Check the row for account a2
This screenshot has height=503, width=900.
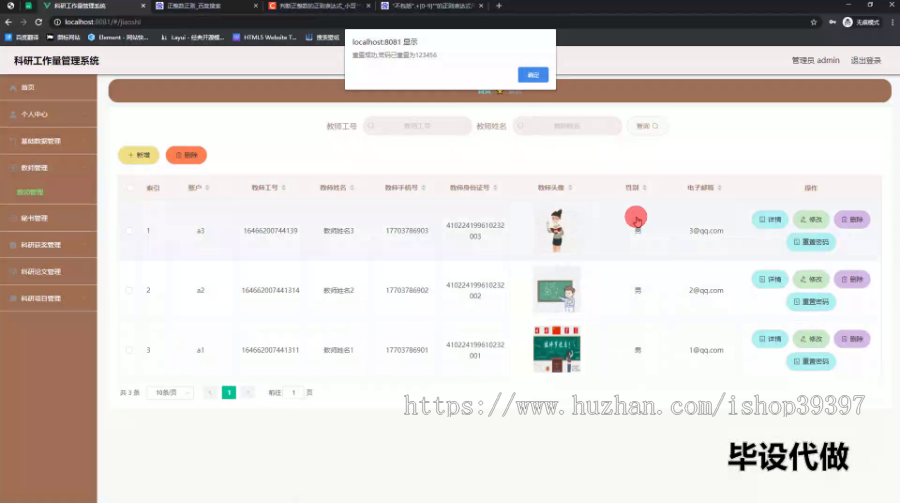[129, 291]
